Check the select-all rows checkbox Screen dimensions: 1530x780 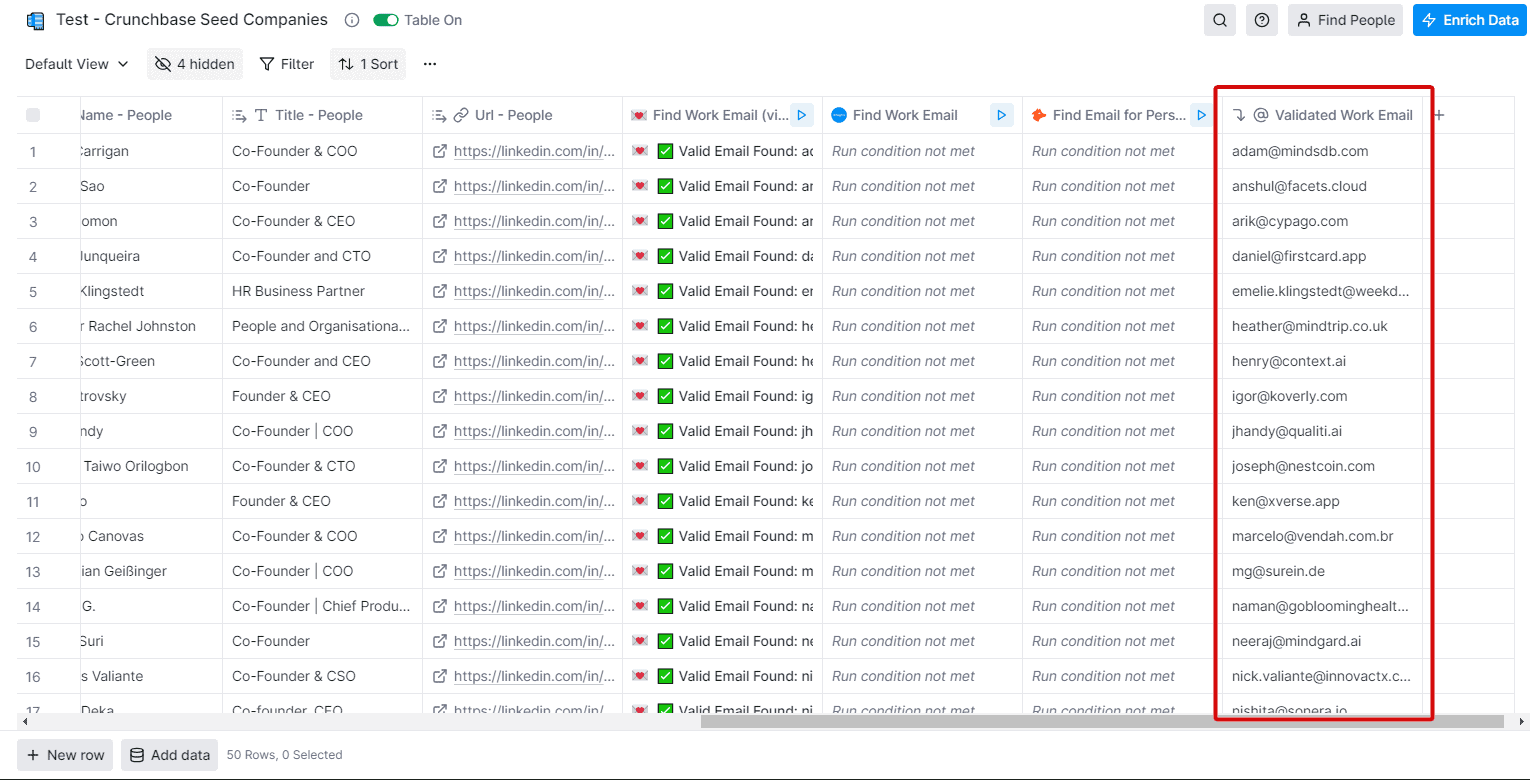(33, 115)
